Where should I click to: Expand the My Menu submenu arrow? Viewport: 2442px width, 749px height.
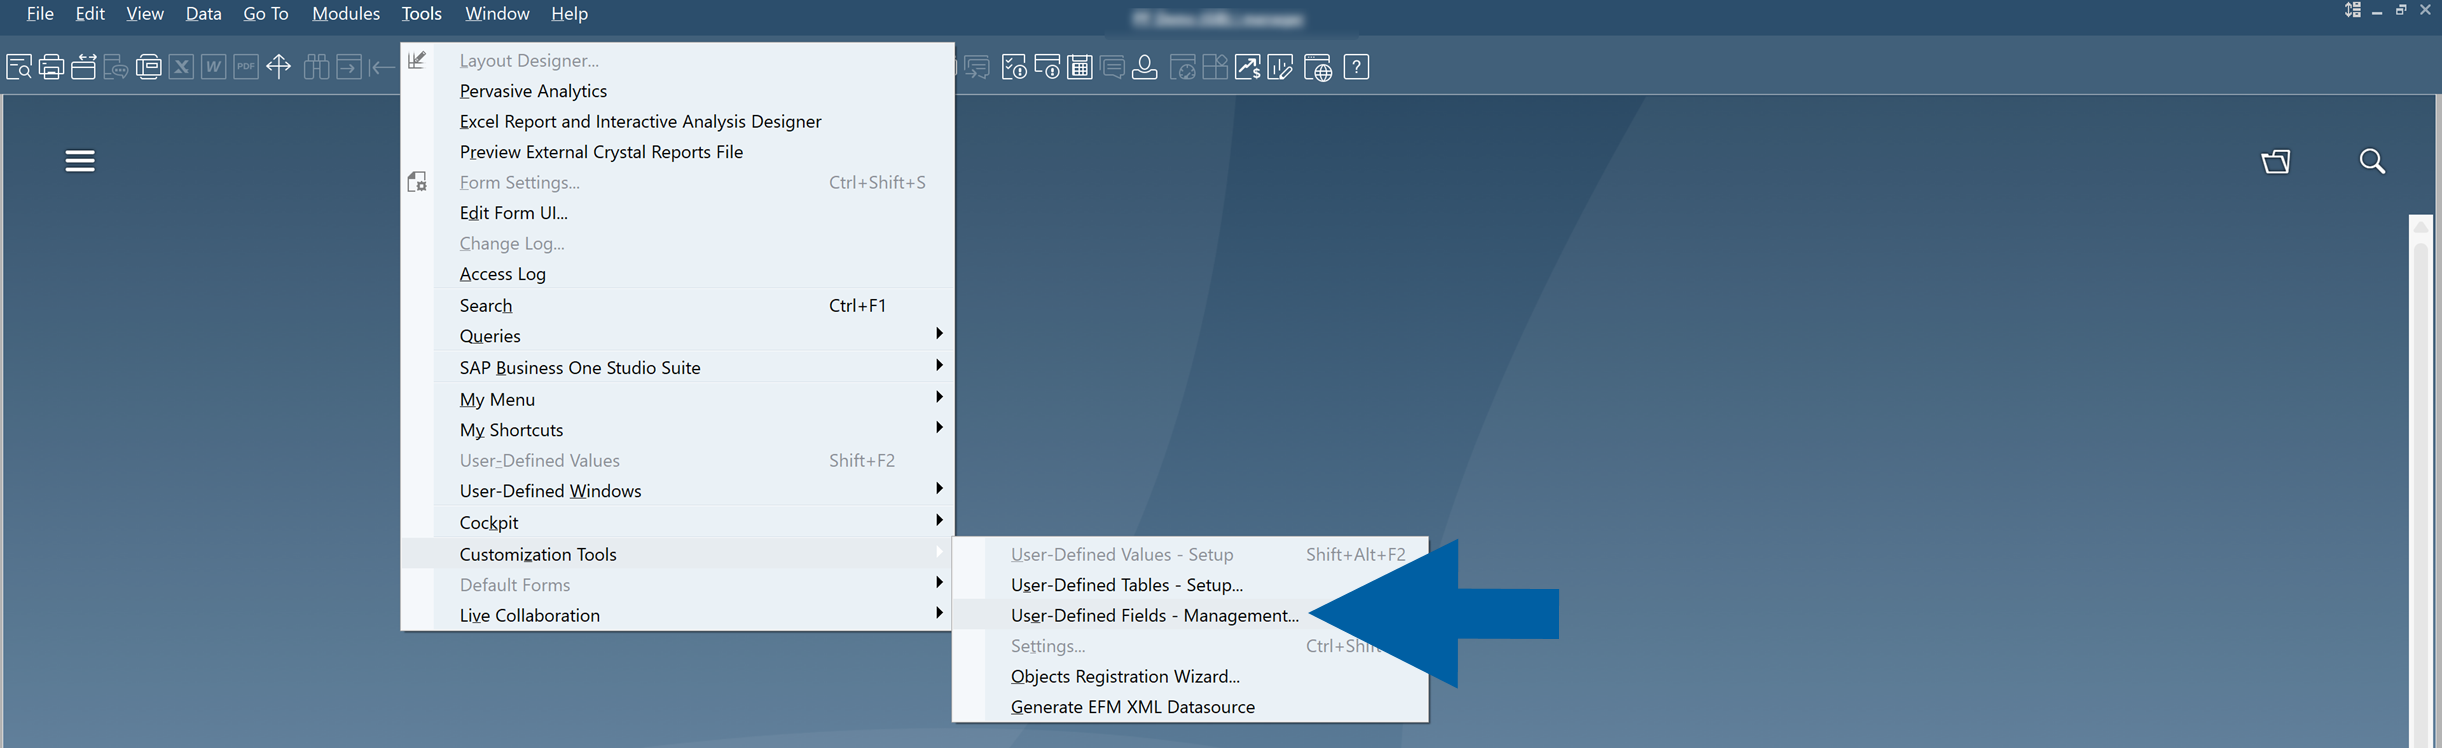click(x=939, y=397)
